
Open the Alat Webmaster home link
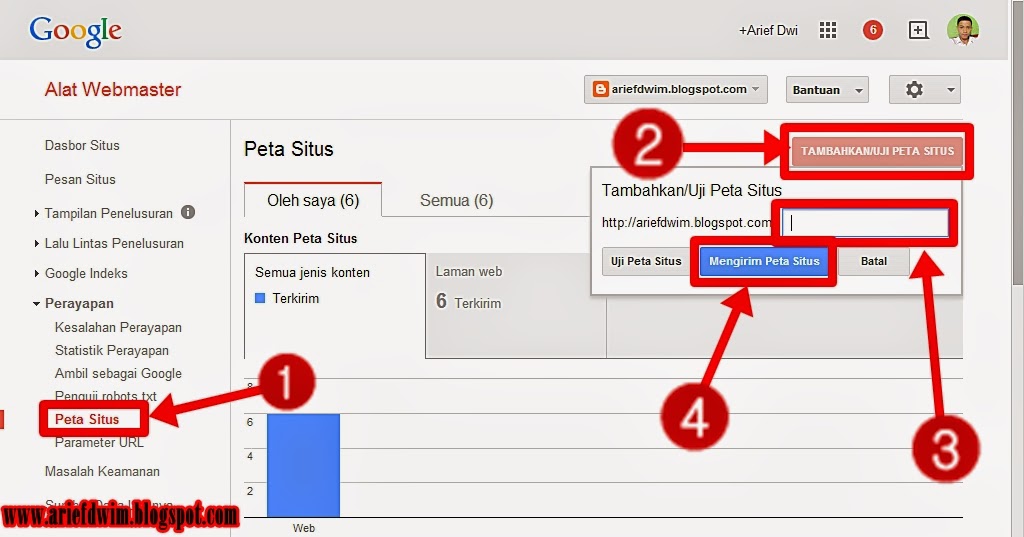(112, 90)
